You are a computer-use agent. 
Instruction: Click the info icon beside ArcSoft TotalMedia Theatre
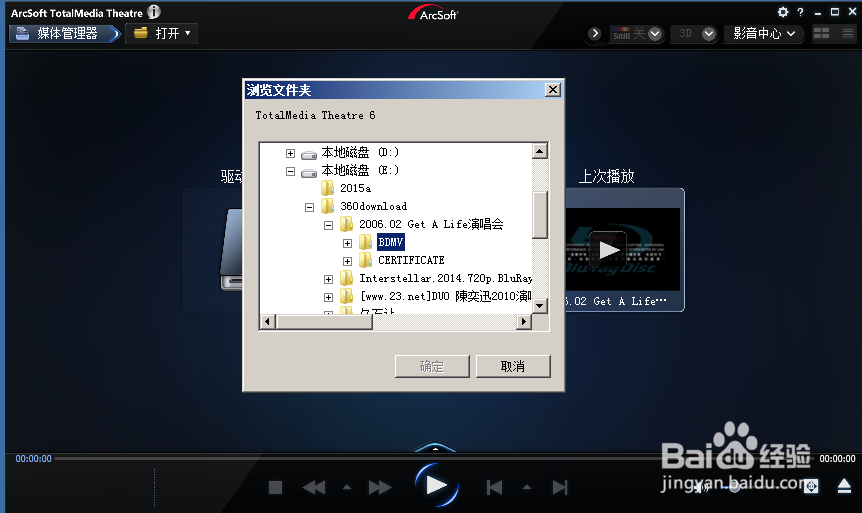click(154, 12)
